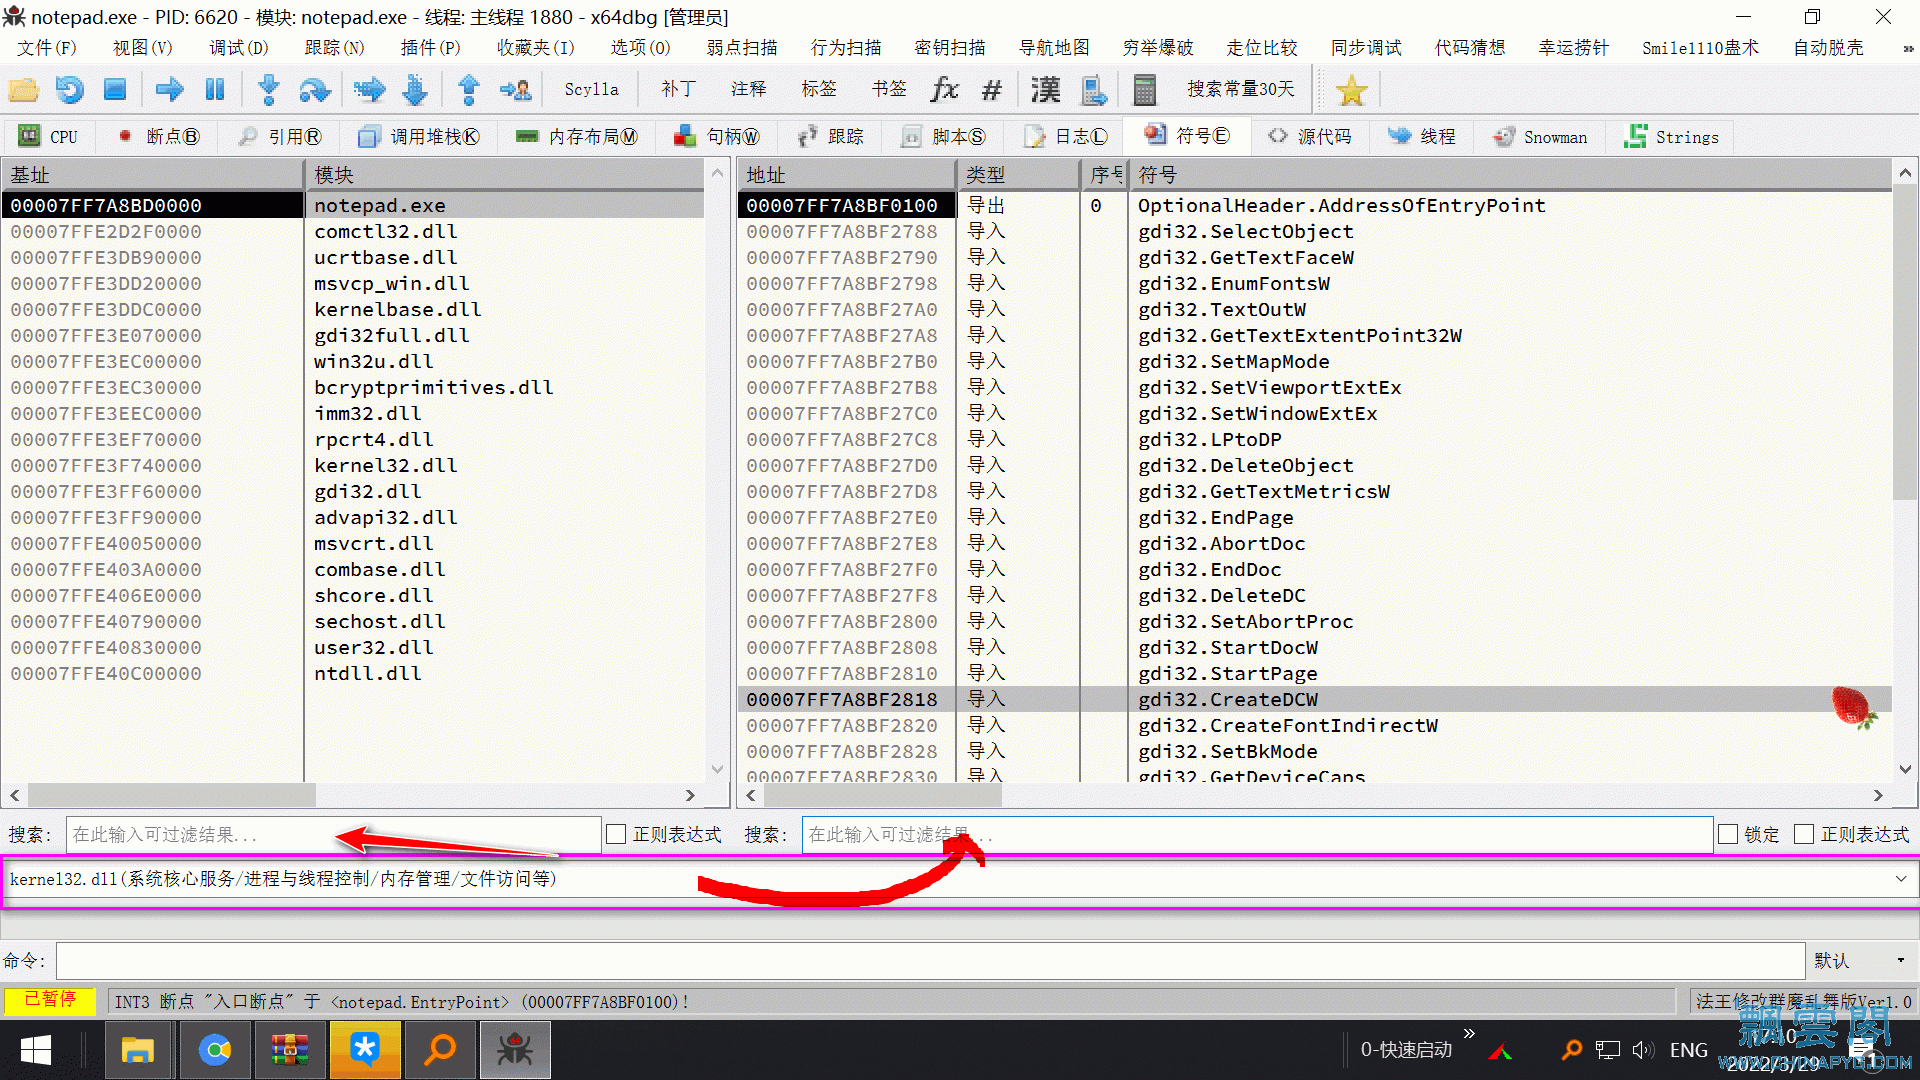The image size is (1920, 1080).
Task: Switch to the CPU tab
Action: [49, 137]
